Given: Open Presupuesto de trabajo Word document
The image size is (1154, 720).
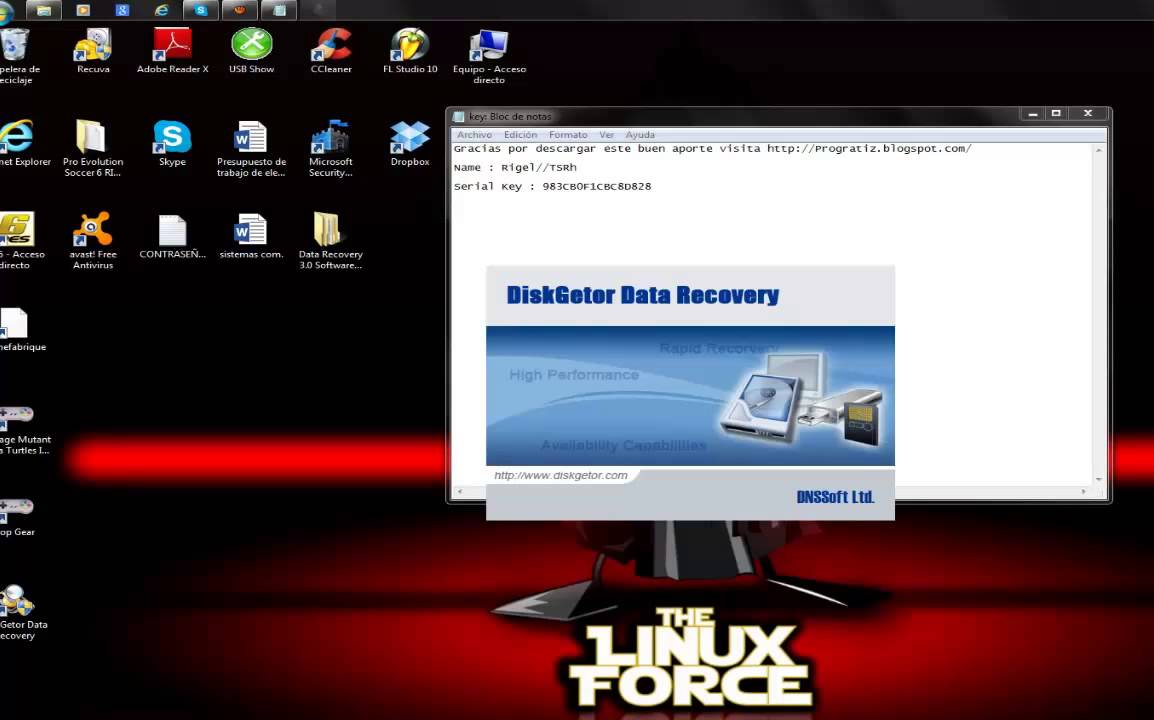Looking at the screenshot, I should [x=251, y=149].
